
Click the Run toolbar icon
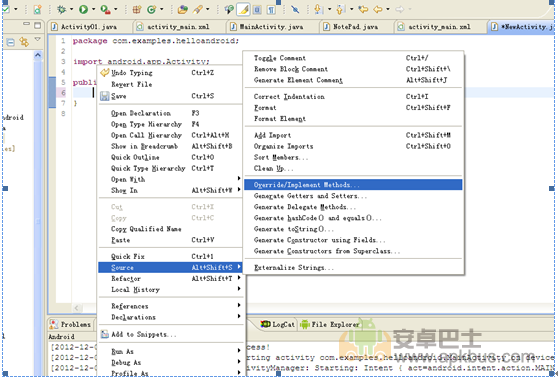(x=83, y=9)
